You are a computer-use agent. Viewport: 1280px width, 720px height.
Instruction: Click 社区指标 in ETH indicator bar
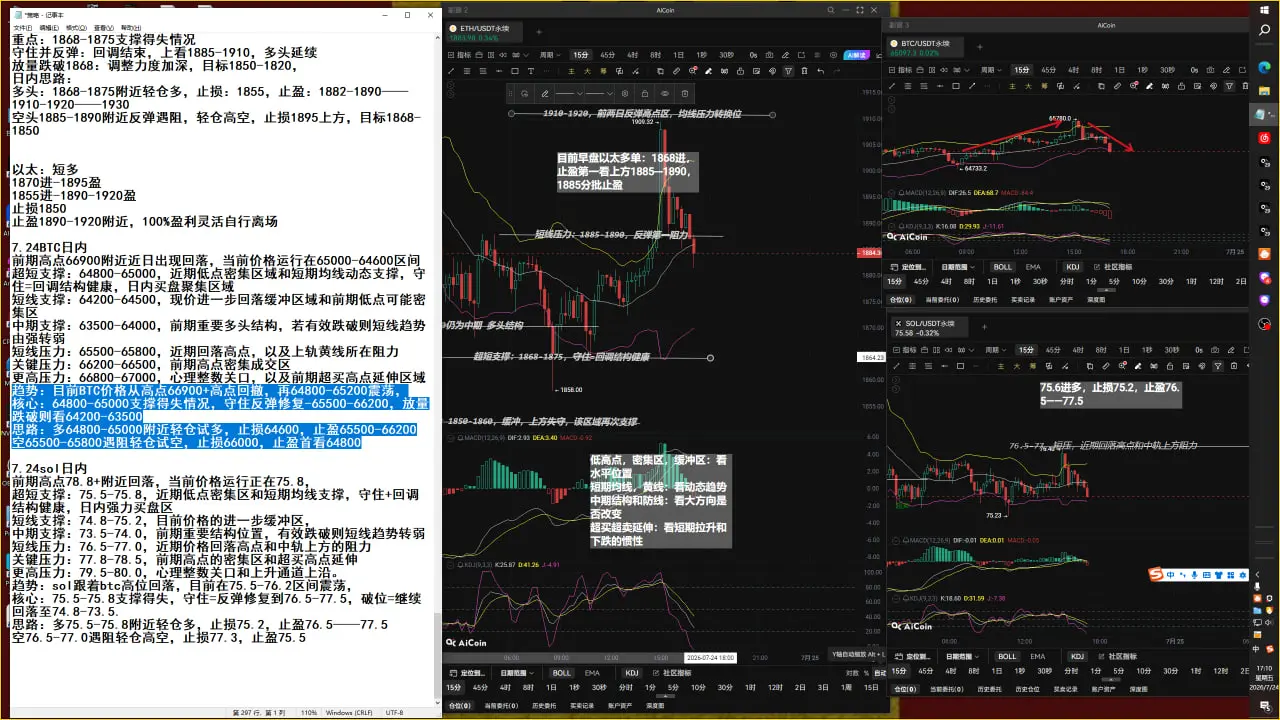pos(672,673)
